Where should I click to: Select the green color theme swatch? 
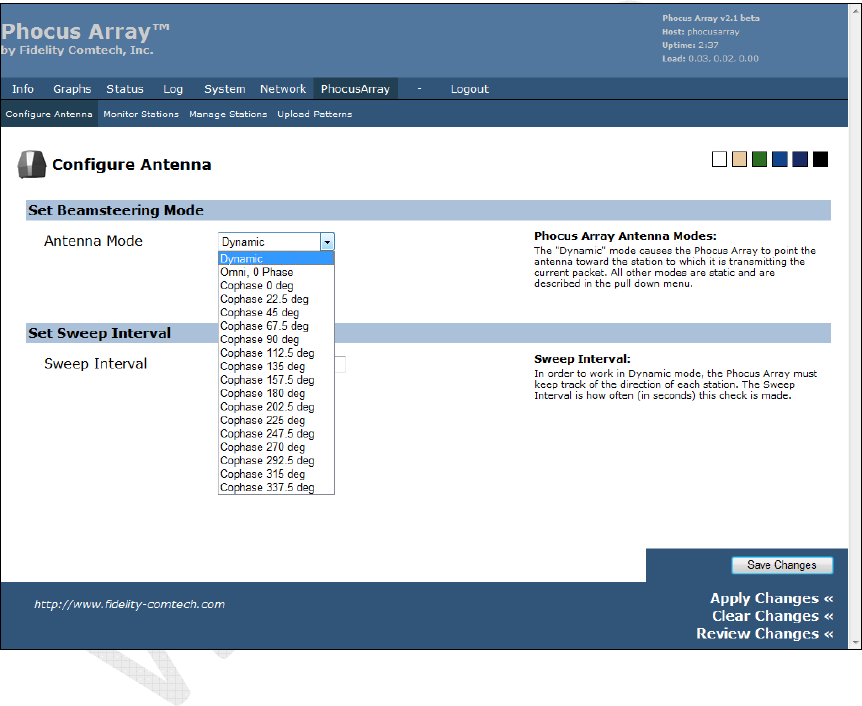[x=759, y=159]
